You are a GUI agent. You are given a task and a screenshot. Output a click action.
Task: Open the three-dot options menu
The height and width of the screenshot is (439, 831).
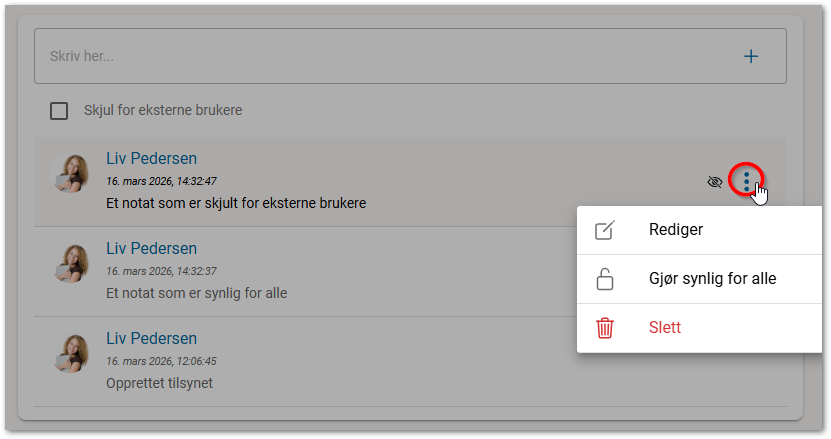[x=746, y=181]
